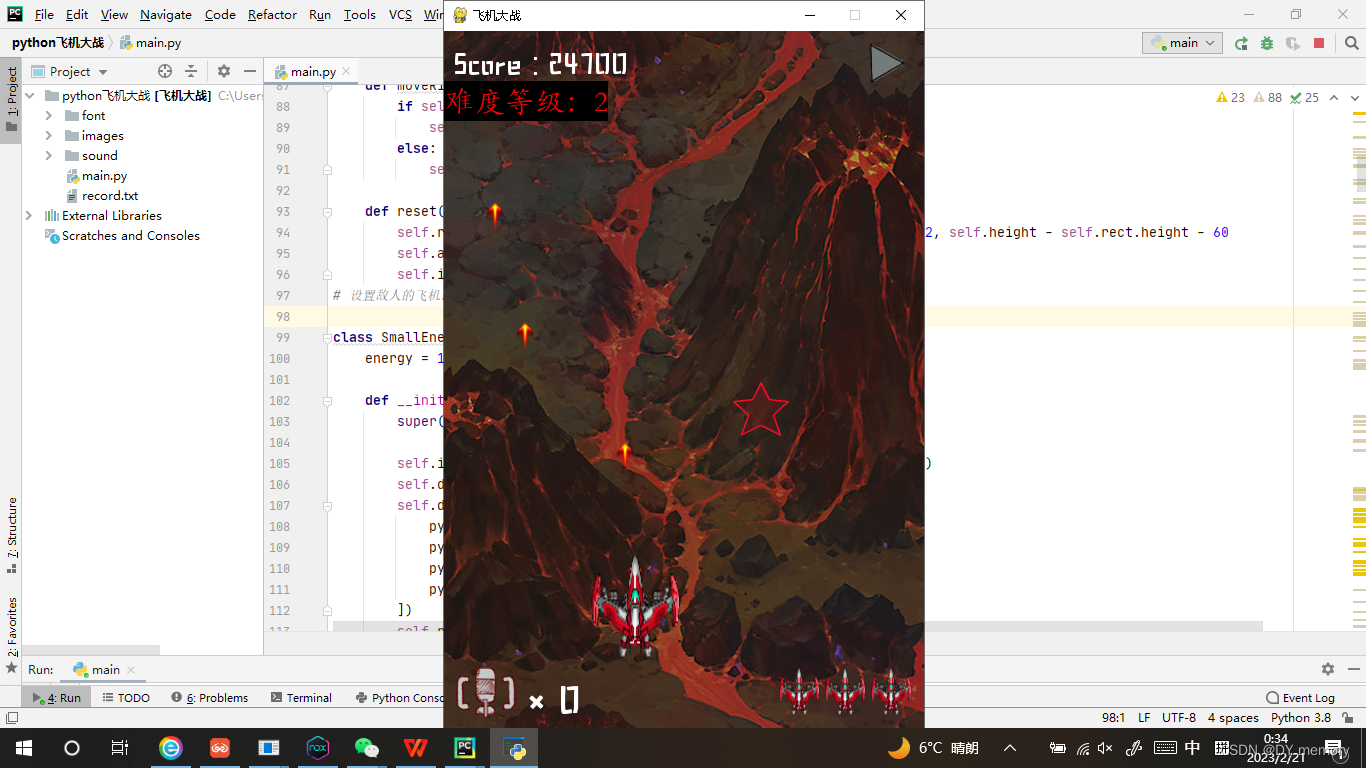Click the 360 browser taskbar icon

(x=171, y=747)
